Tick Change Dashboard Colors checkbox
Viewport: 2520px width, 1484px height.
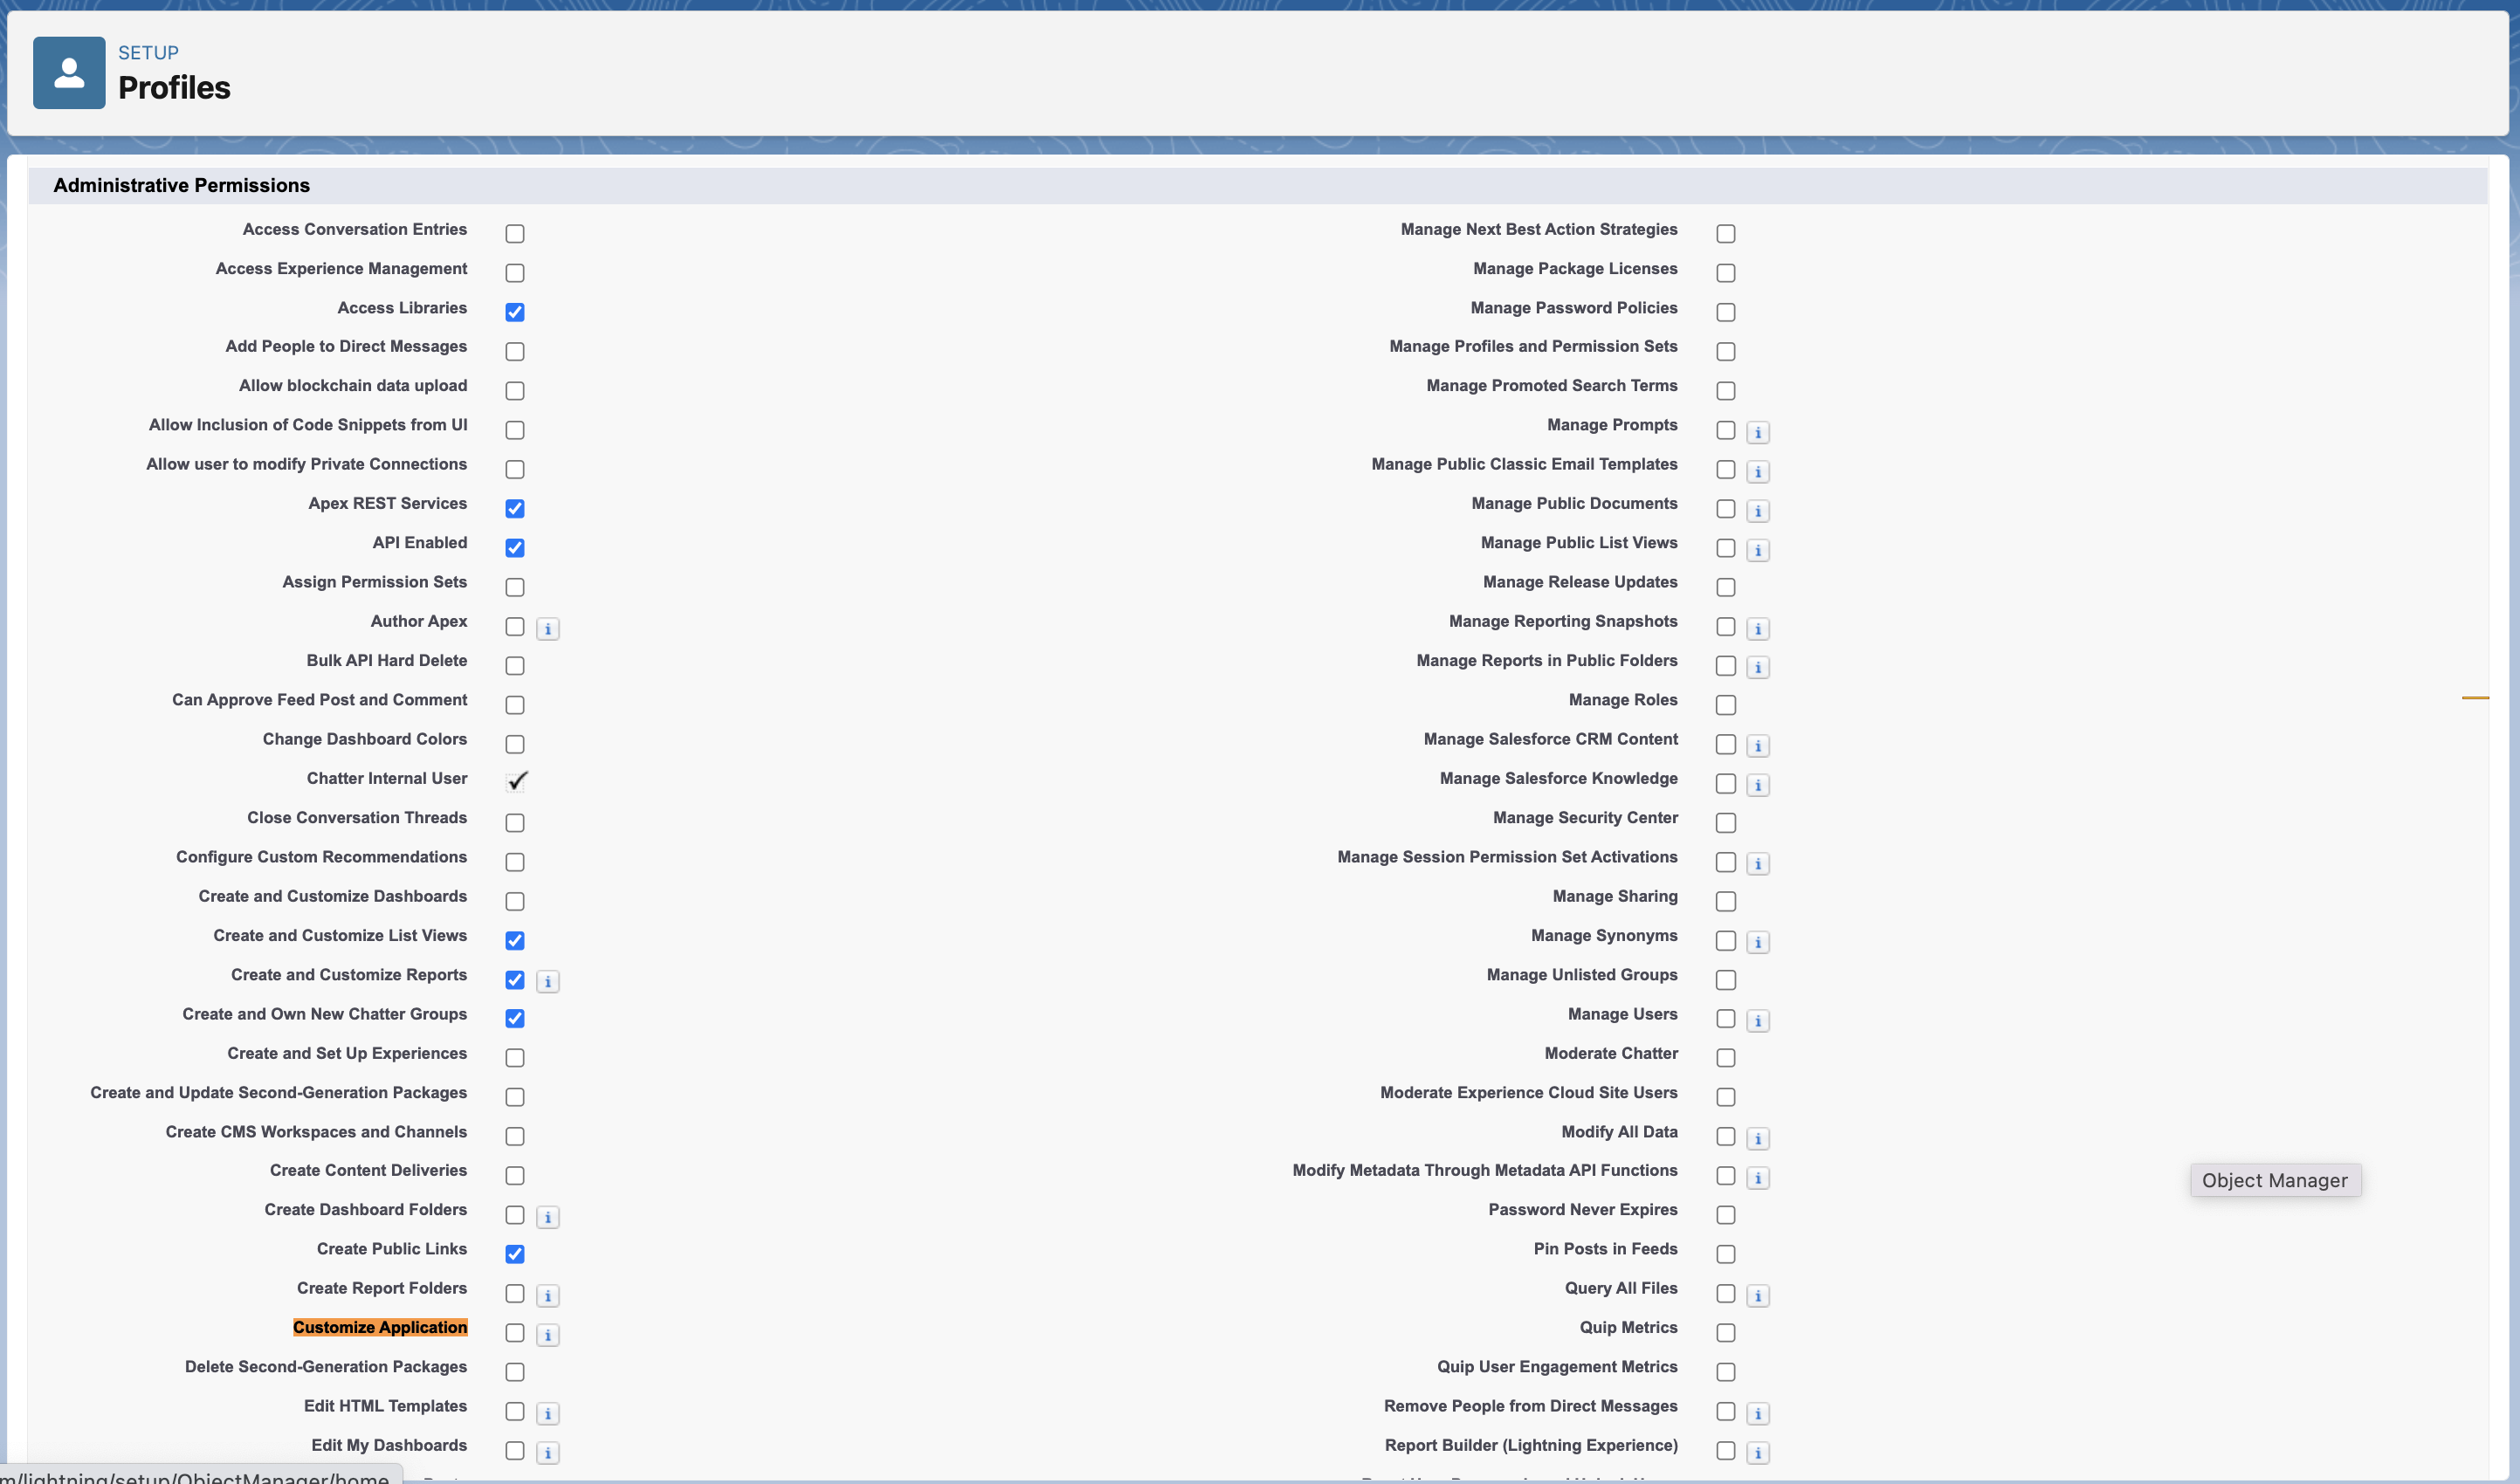[x=515, y=744]
